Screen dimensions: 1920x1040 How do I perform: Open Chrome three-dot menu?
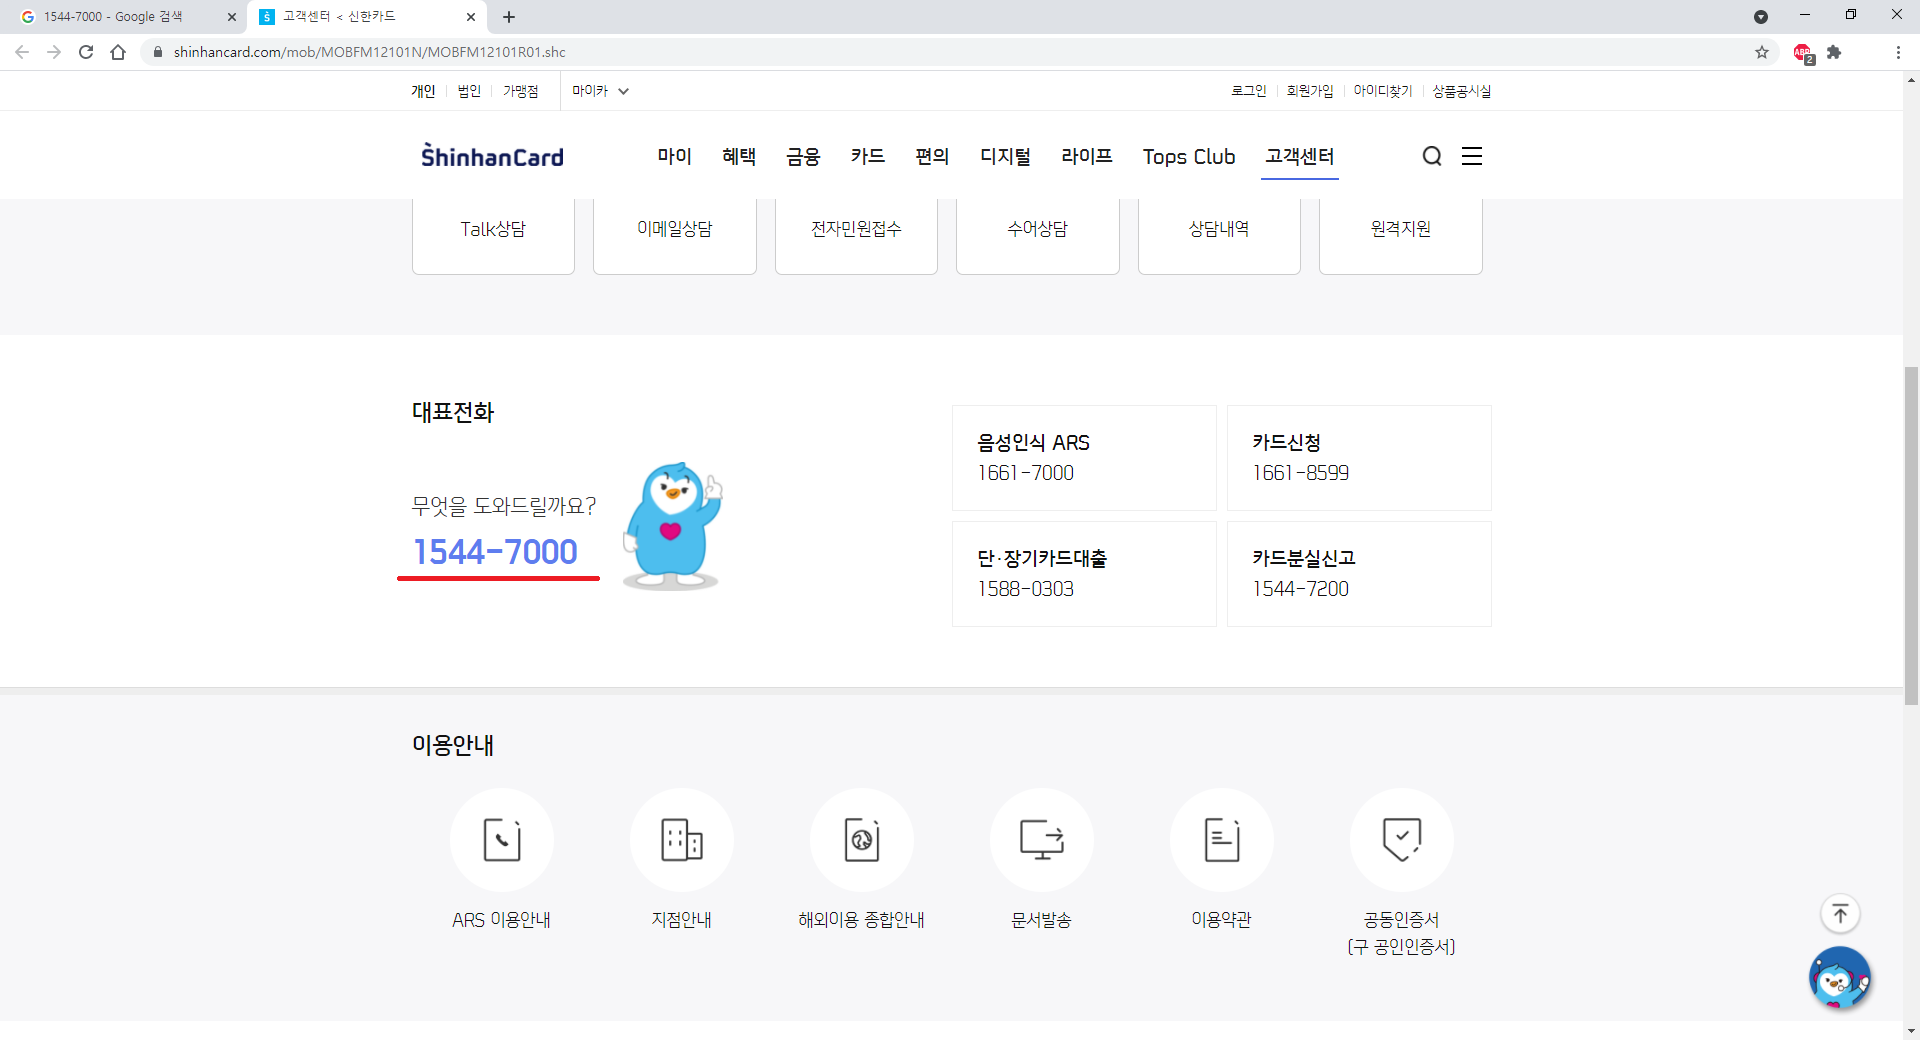coord(1898,52)
